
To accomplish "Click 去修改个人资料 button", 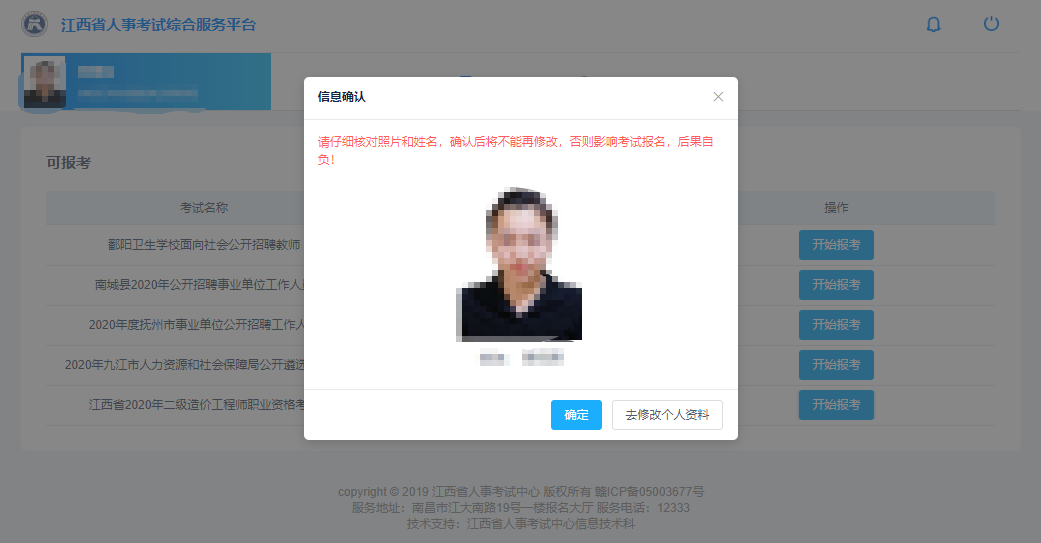I will click(x=667, y=415).
